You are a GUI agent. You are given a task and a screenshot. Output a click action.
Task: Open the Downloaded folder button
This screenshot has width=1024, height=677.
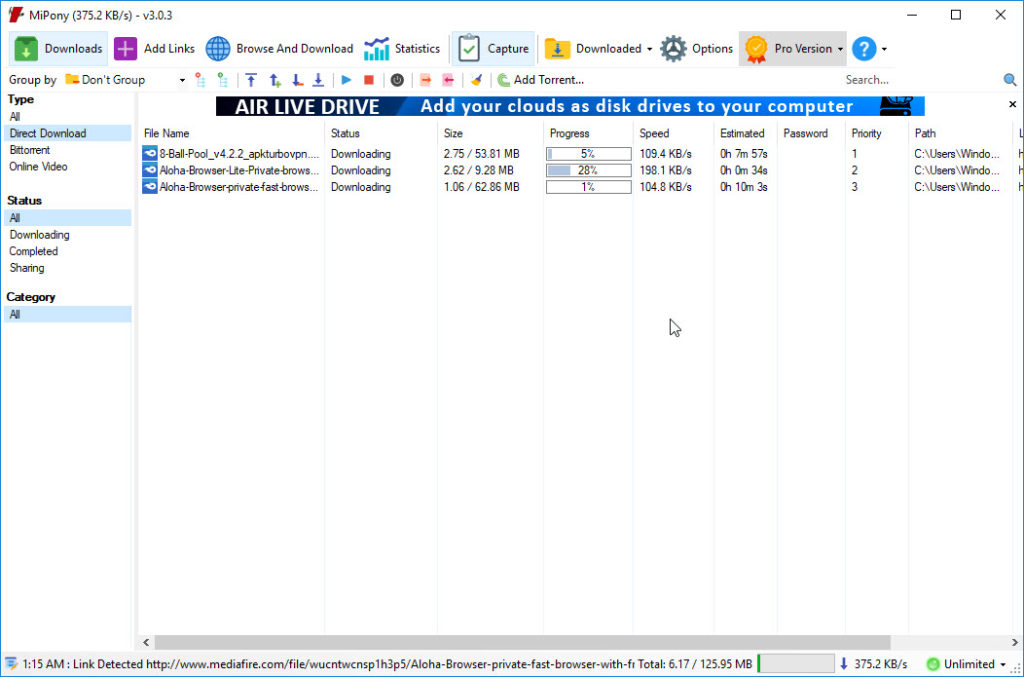tap(593, 48)
